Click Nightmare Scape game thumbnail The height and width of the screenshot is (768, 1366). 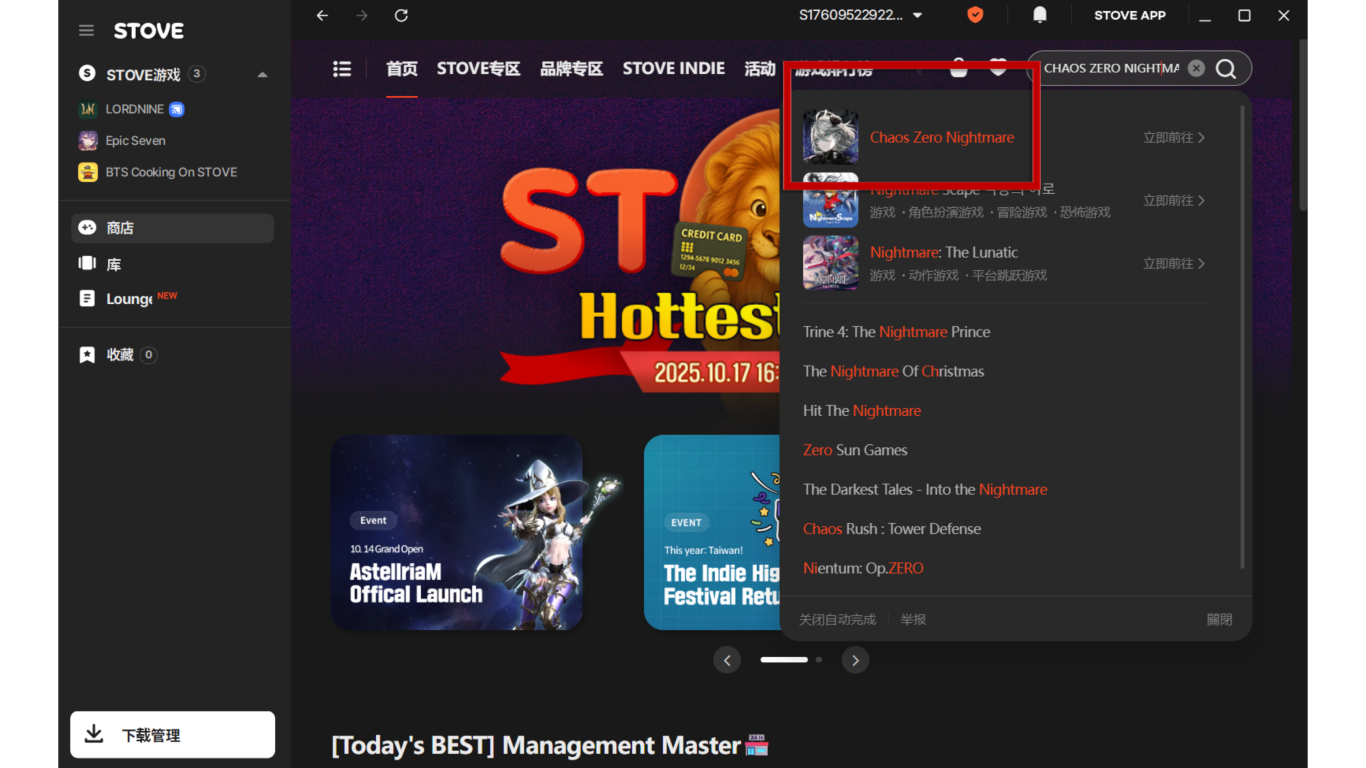click(x=831, y=200)
